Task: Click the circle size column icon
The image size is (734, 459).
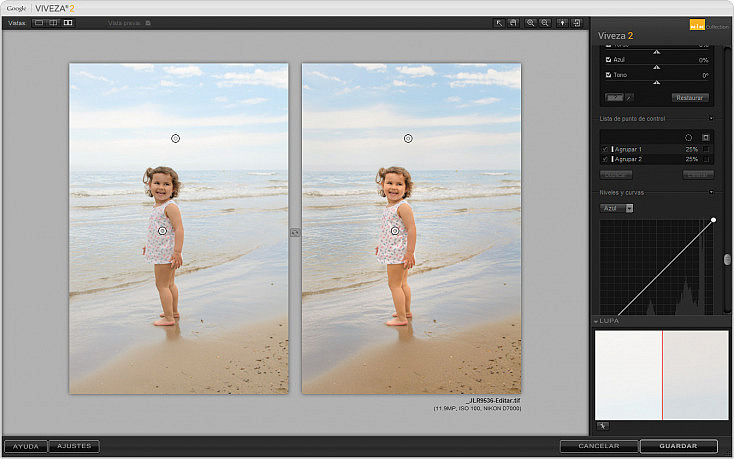Action: (689, 137)
